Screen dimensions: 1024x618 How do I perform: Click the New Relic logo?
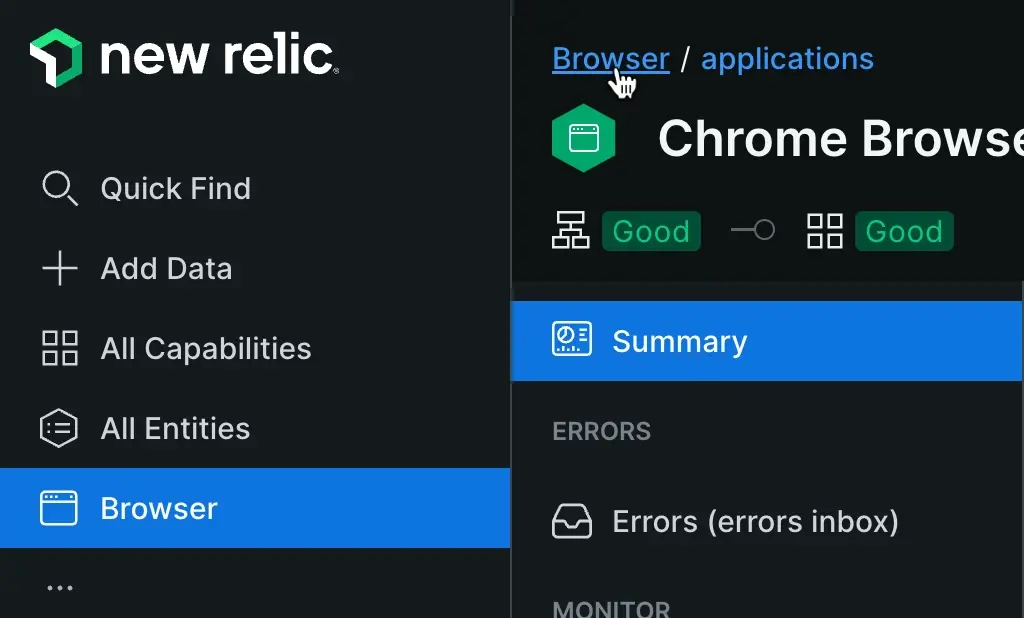pyautogui.click(x=184, y=56)
